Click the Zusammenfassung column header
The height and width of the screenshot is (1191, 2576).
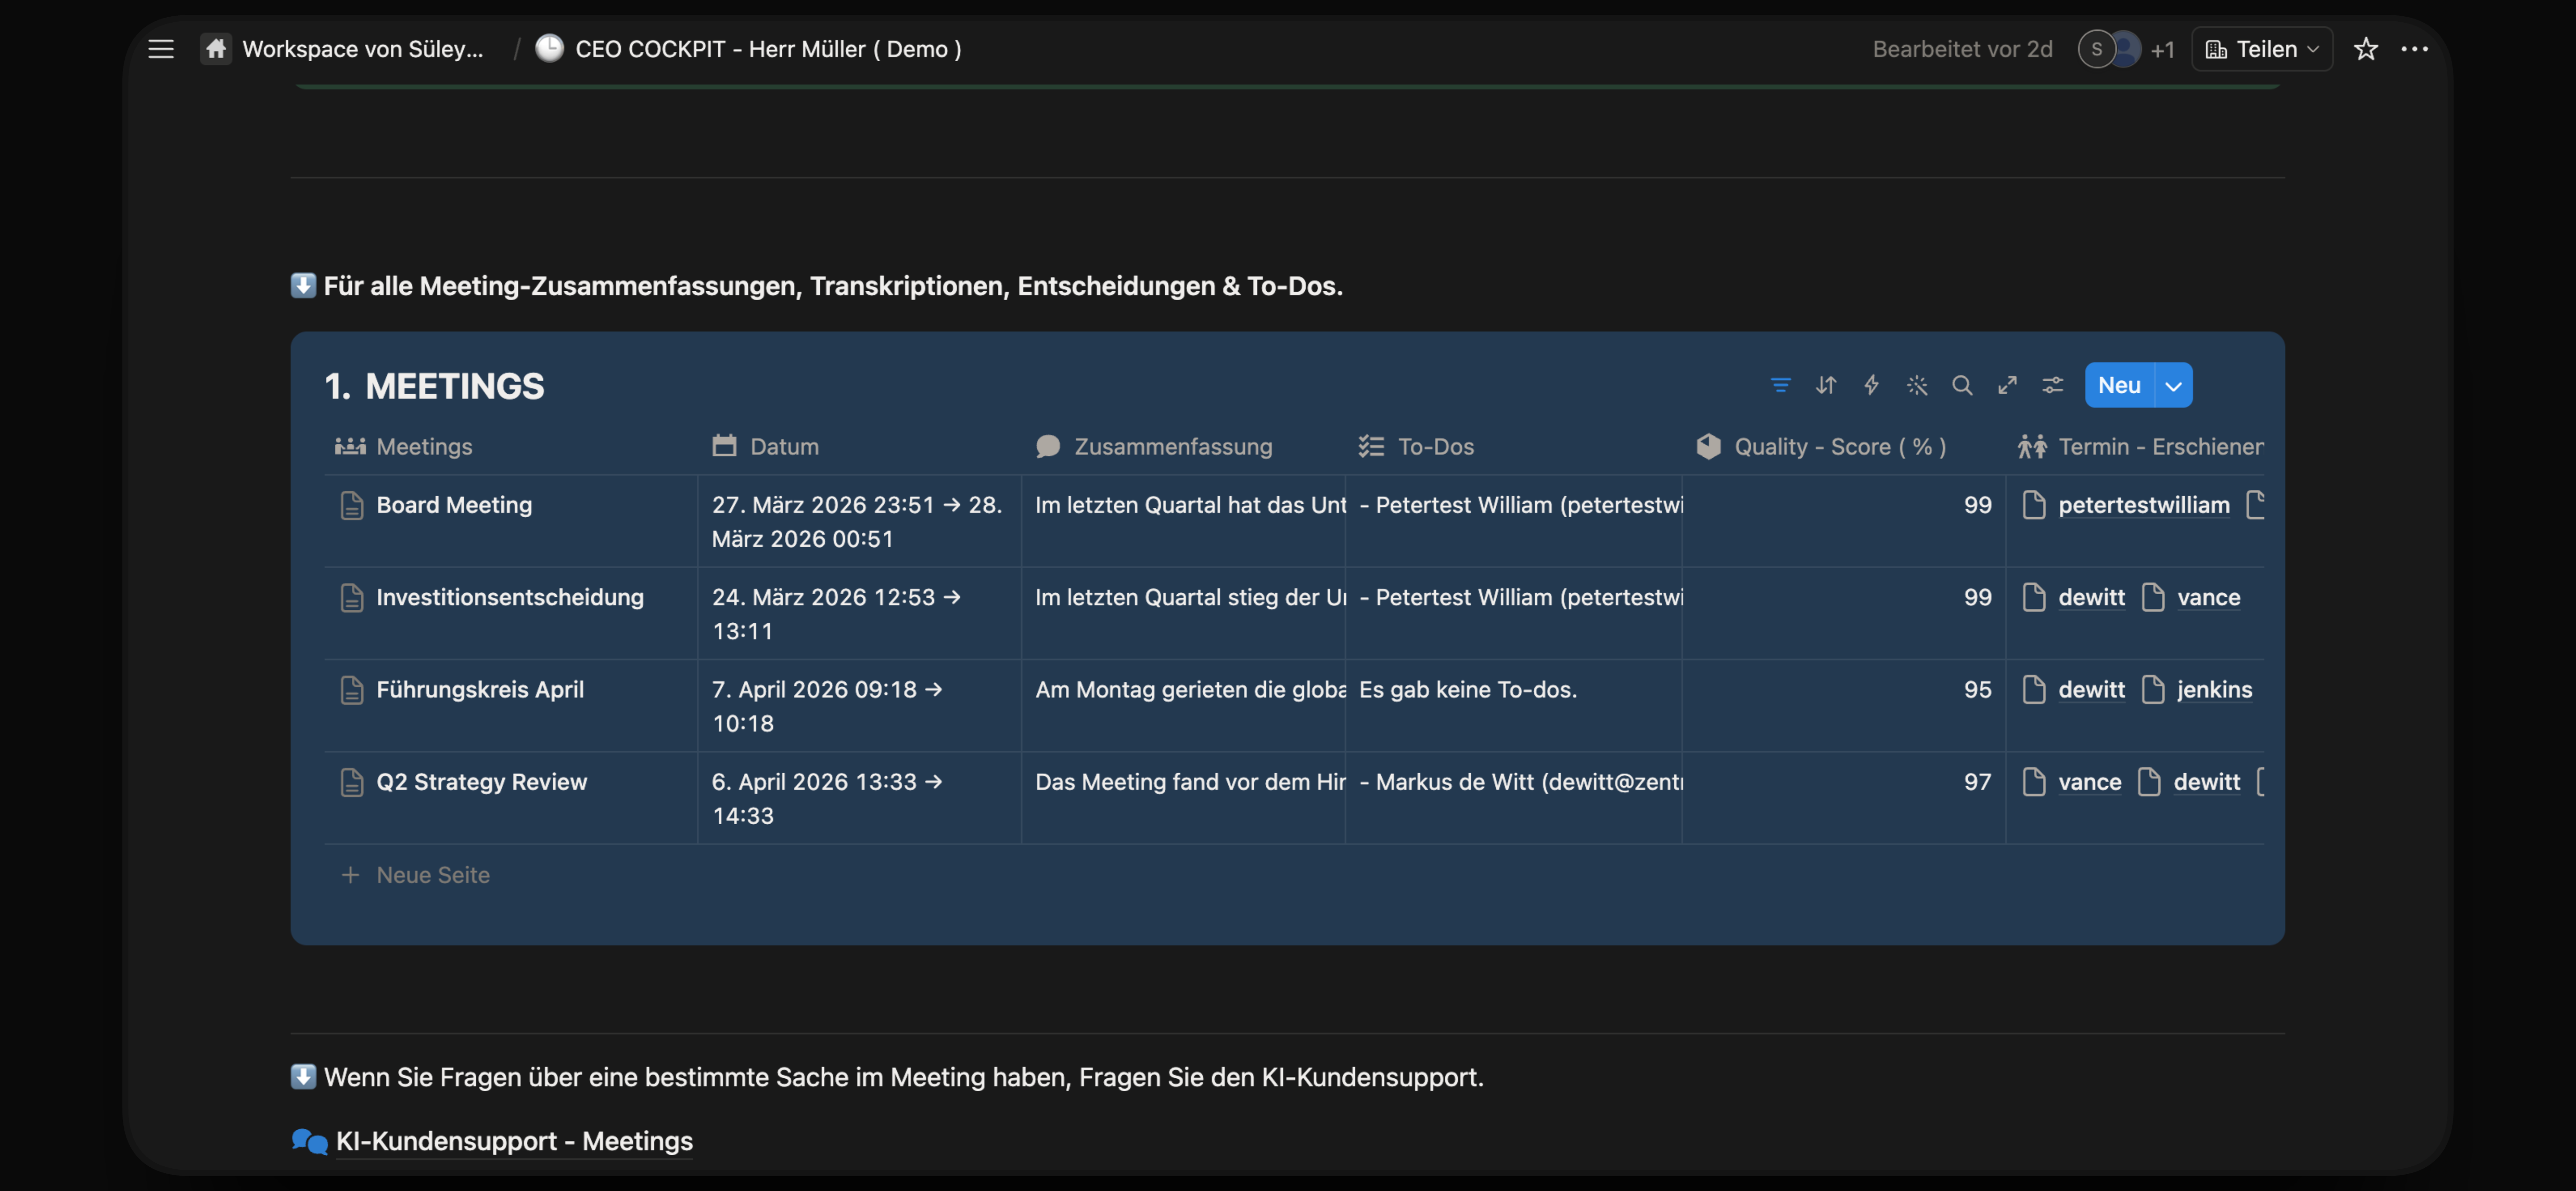point(1154,447)
